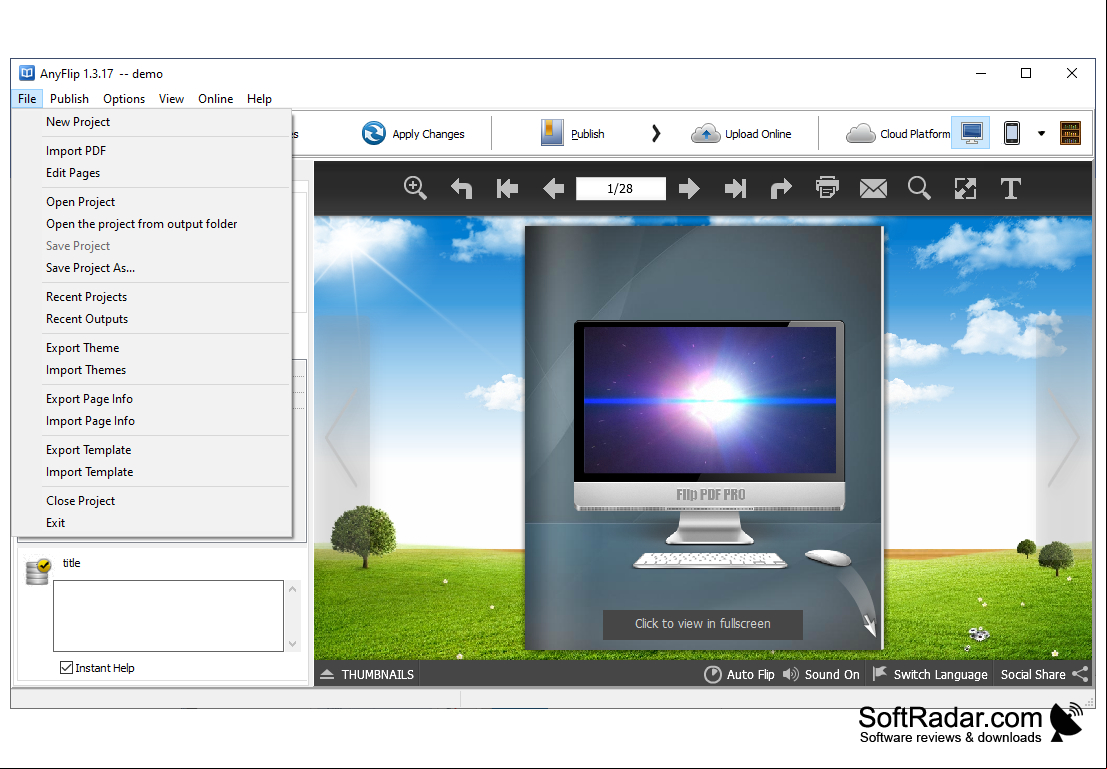Screen dimensions: 1107x769
Task: Click the text T icon
Action: 1011,189
